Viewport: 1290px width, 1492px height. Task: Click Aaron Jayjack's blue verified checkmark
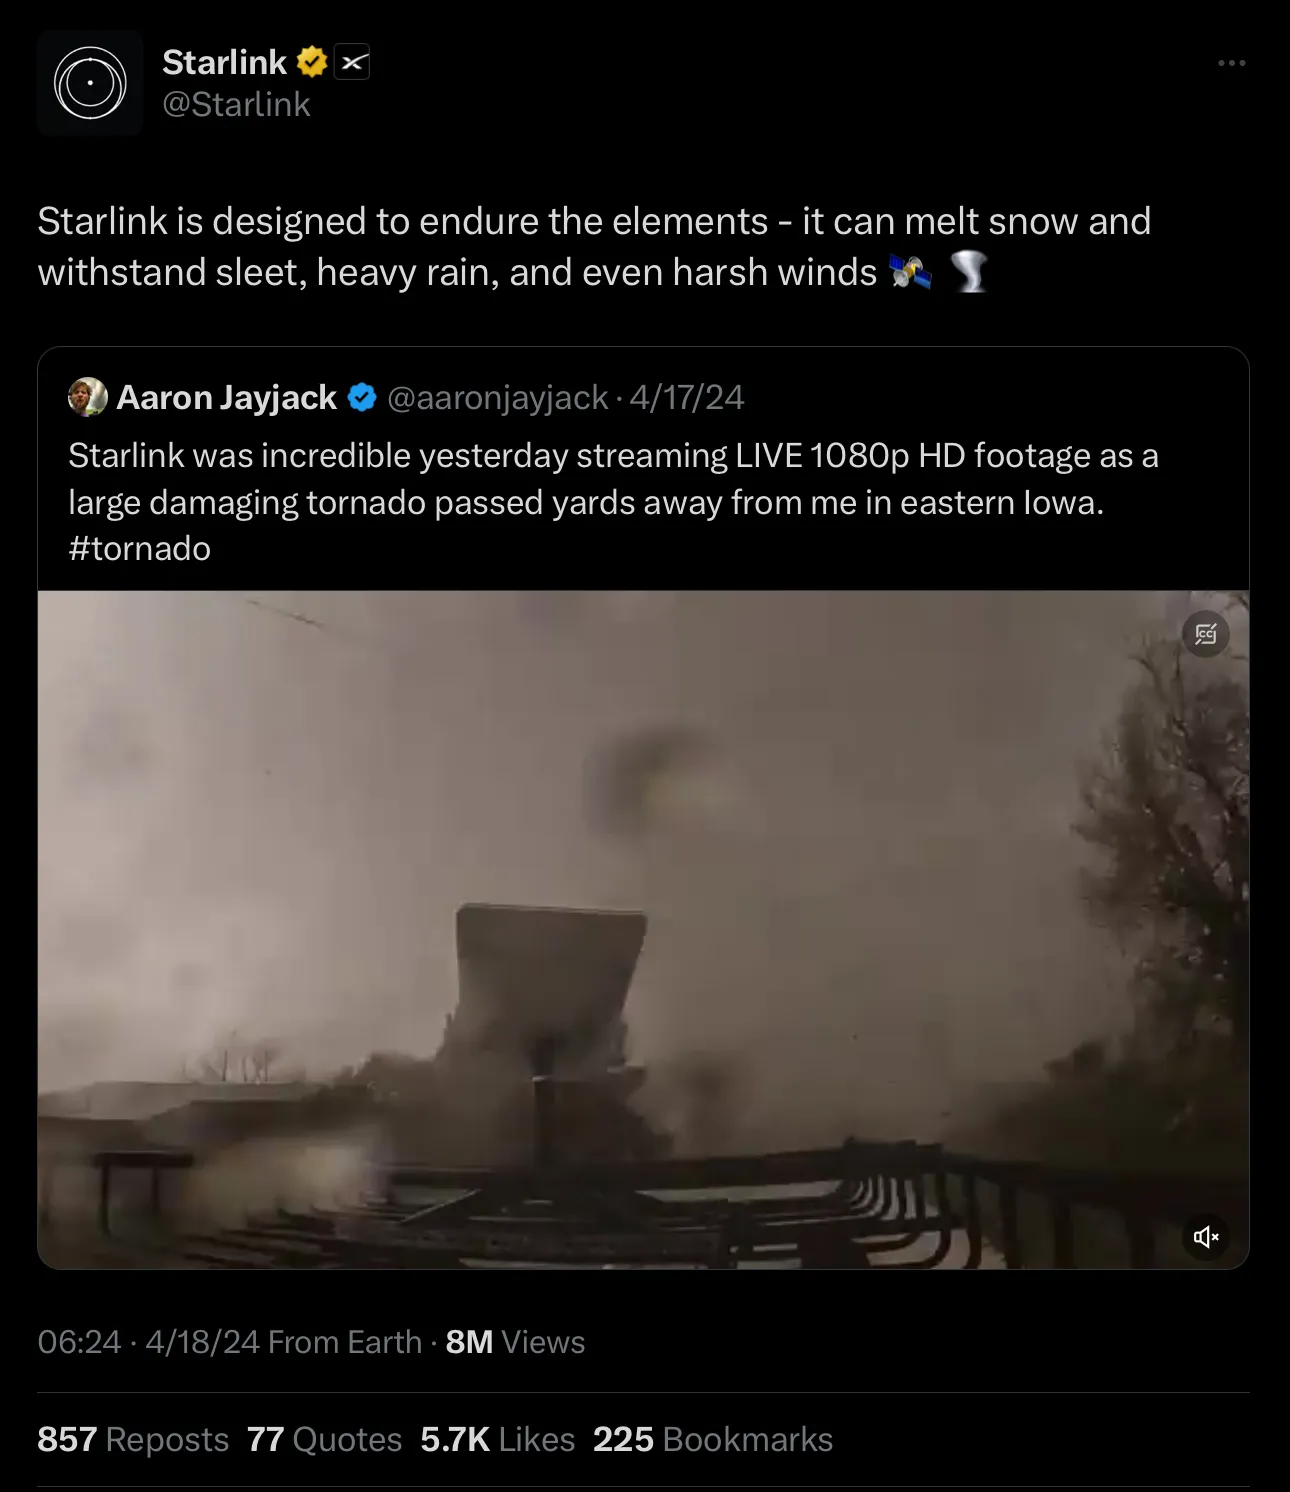tap(362, 398)
